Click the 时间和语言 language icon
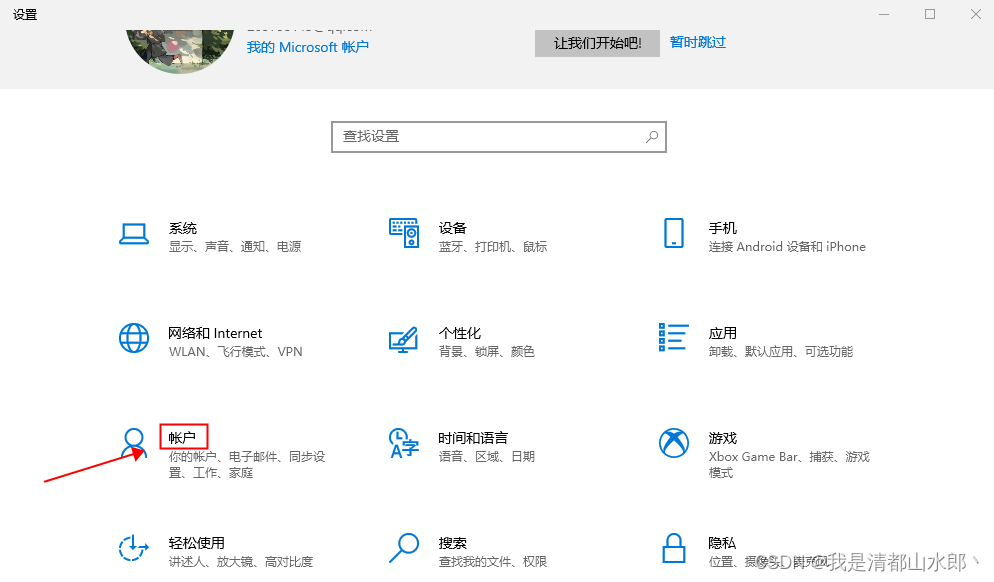994x582 pixels. [x=403, y=444]
